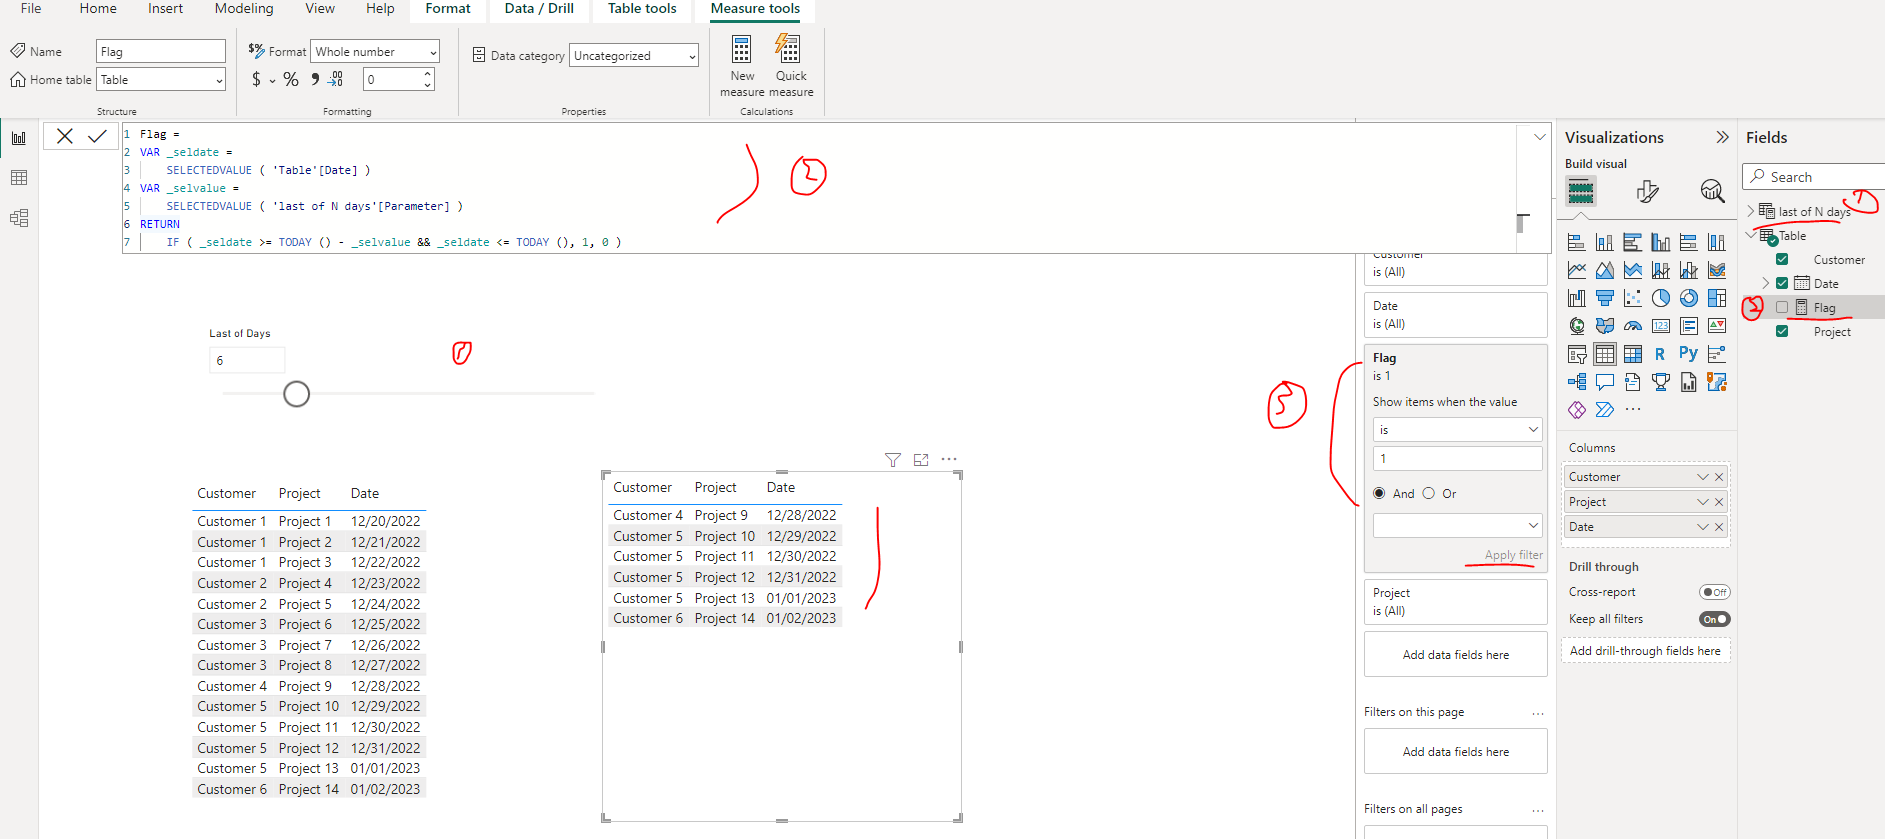This screenshot has height=839, width=1885.
Task: Click Add drill-through fields here
Action: pyautogui.click(x=1645, y=651)
